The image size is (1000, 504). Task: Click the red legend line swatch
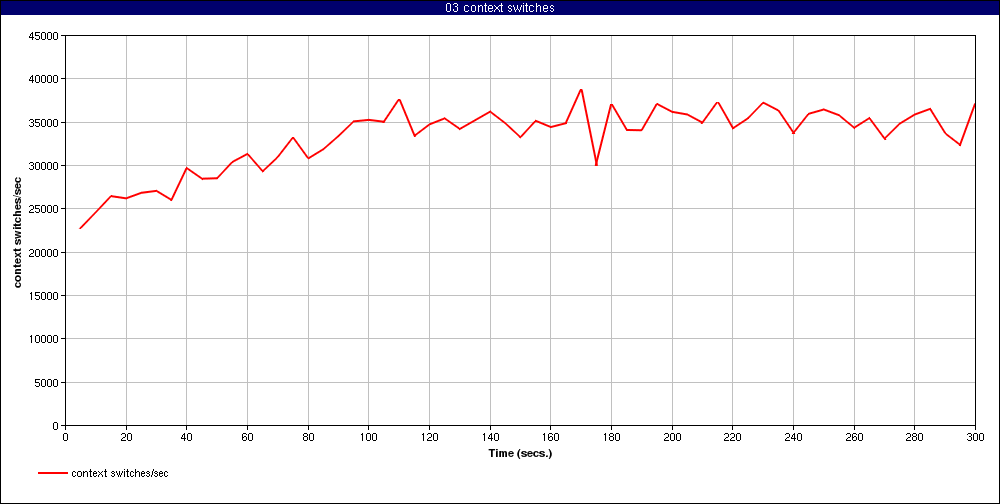[x=52, y=473]
